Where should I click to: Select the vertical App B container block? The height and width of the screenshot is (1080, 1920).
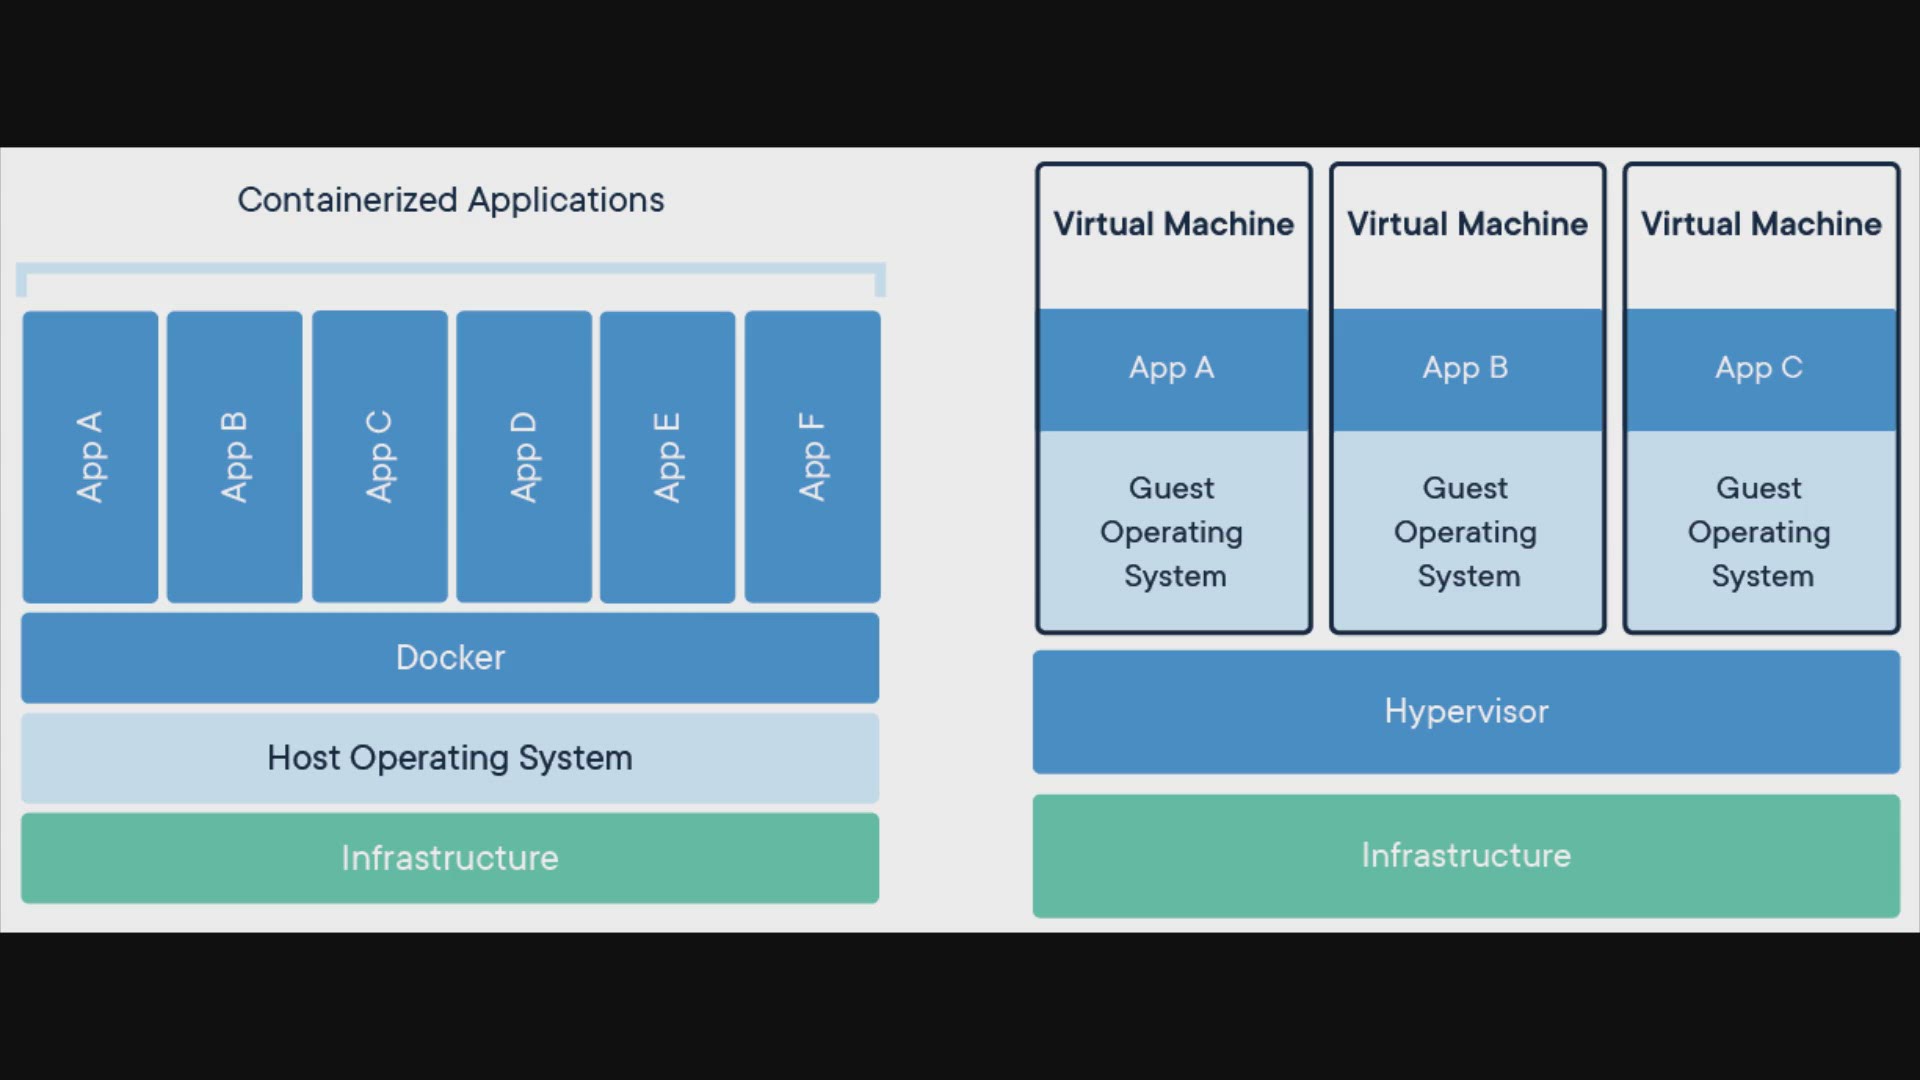point(234,457)
